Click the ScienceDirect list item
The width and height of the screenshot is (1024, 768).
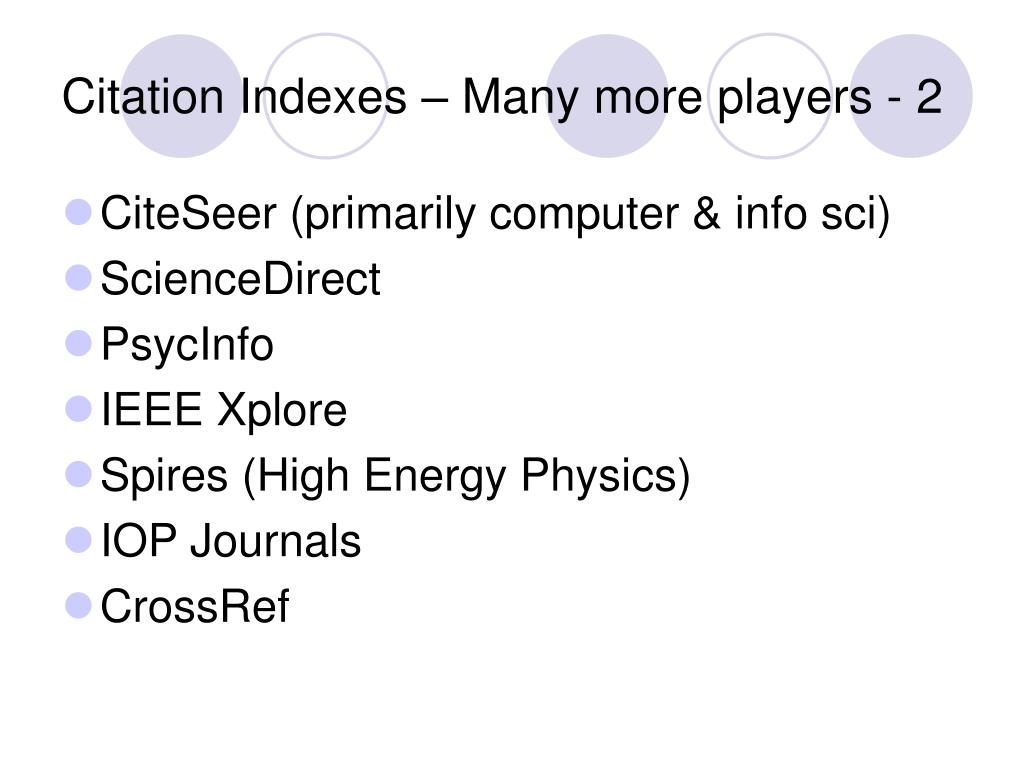(x=240, y=279)
